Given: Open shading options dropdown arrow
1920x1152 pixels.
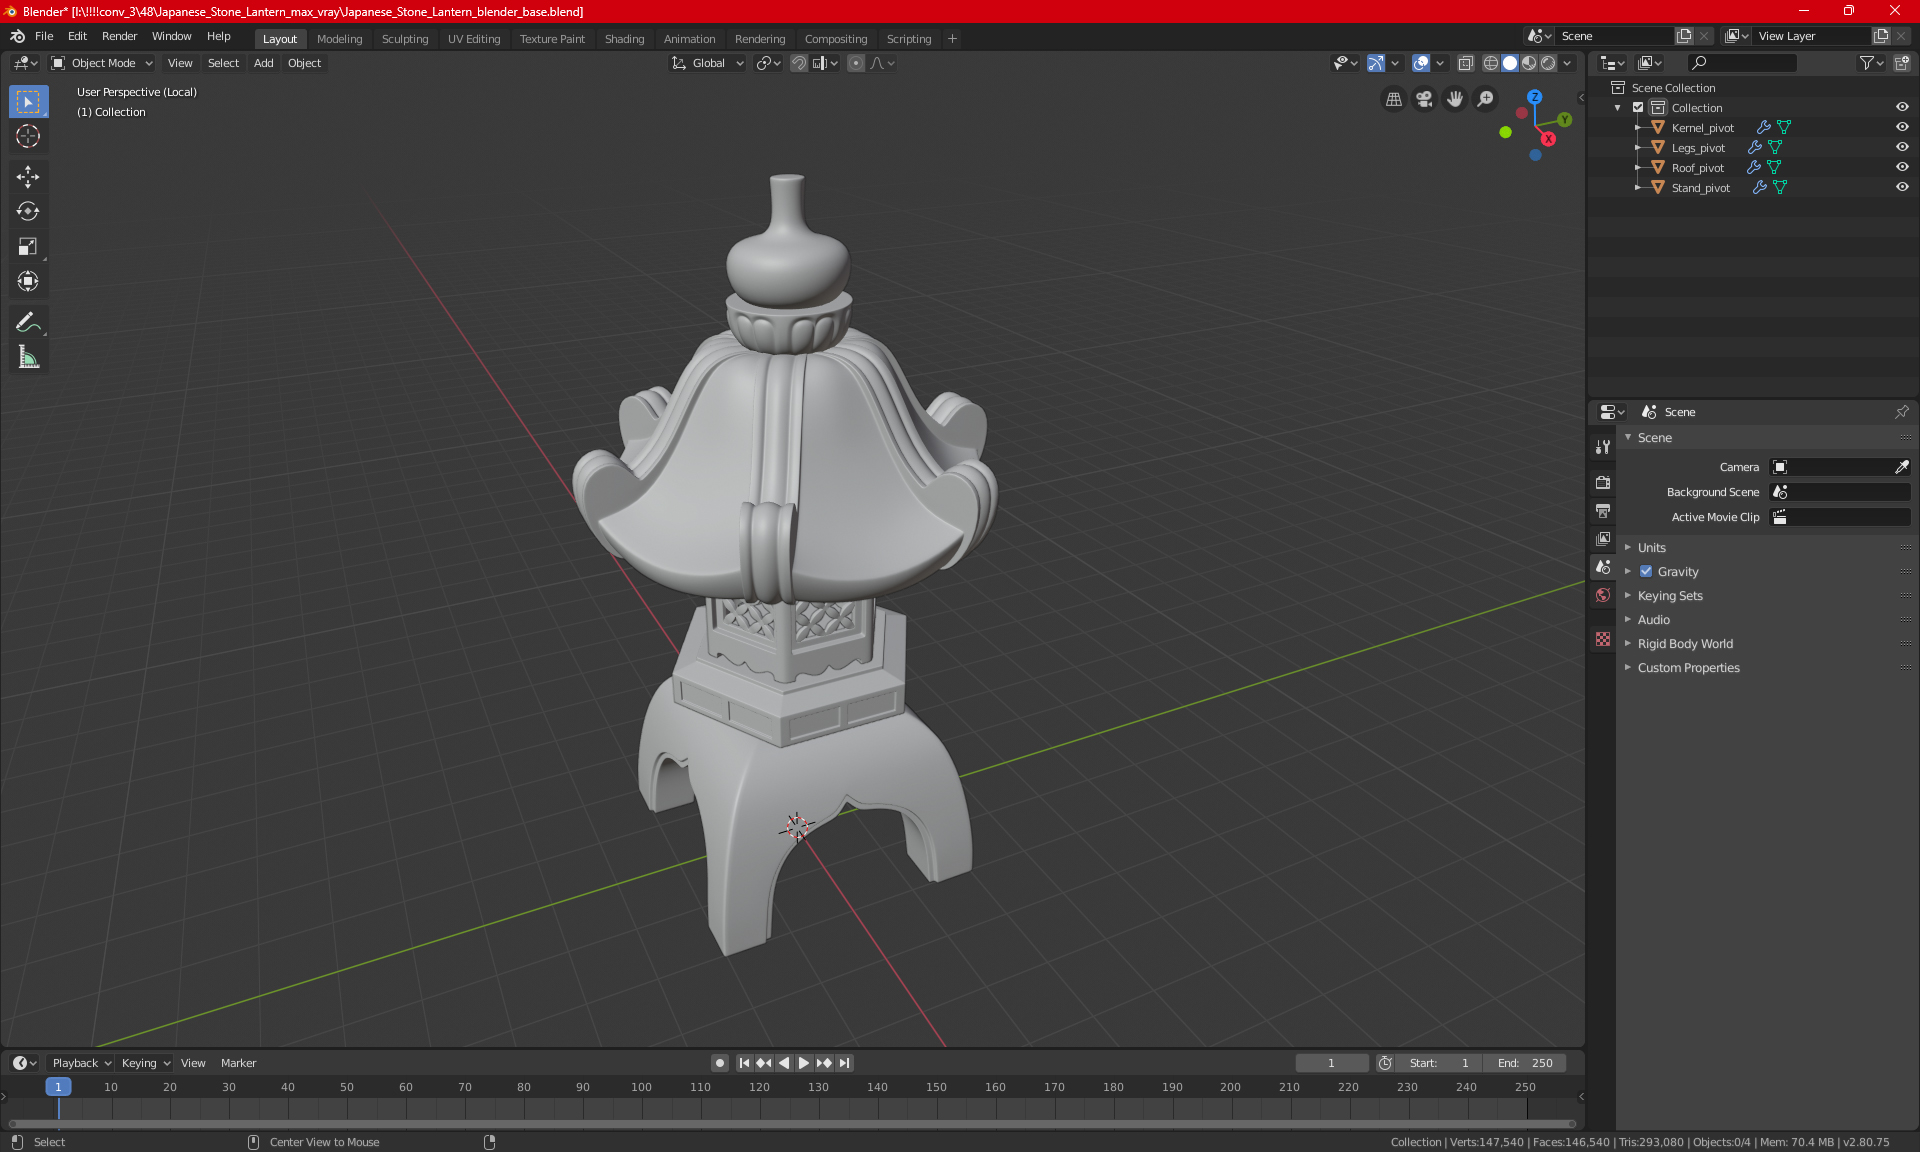Looking at the screenshot, I should click(1568, 63).
